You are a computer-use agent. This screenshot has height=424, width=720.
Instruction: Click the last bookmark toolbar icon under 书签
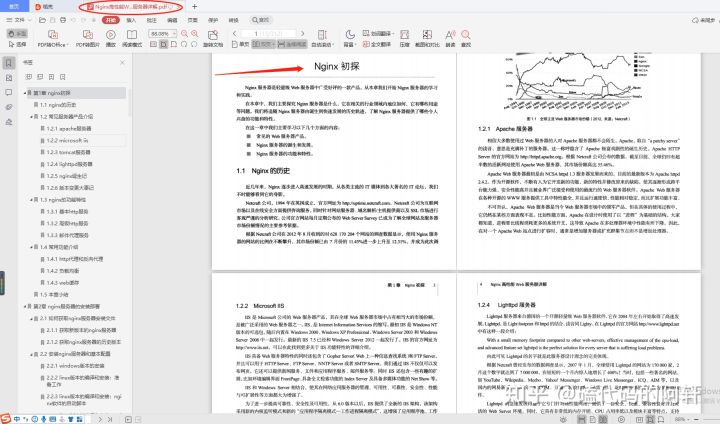[62, 77]
